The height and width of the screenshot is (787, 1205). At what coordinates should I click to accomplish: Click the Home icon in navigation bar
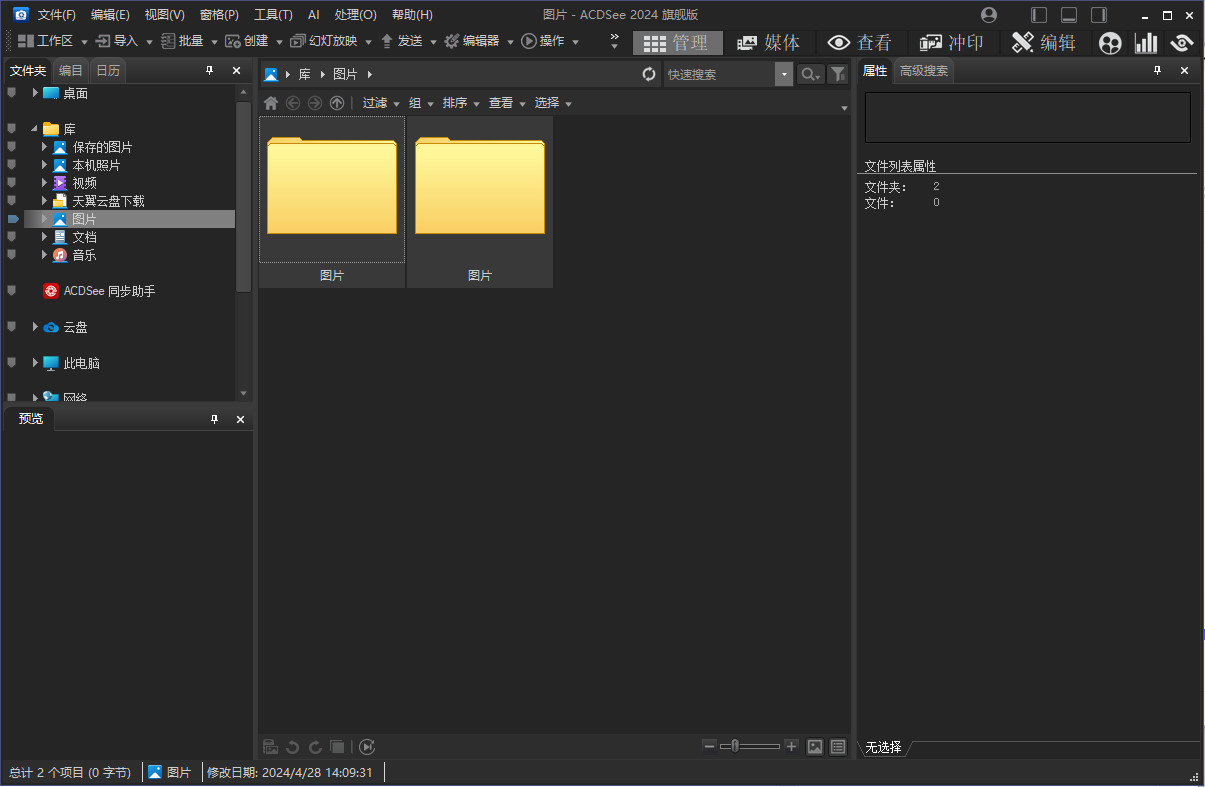[271, 103]
